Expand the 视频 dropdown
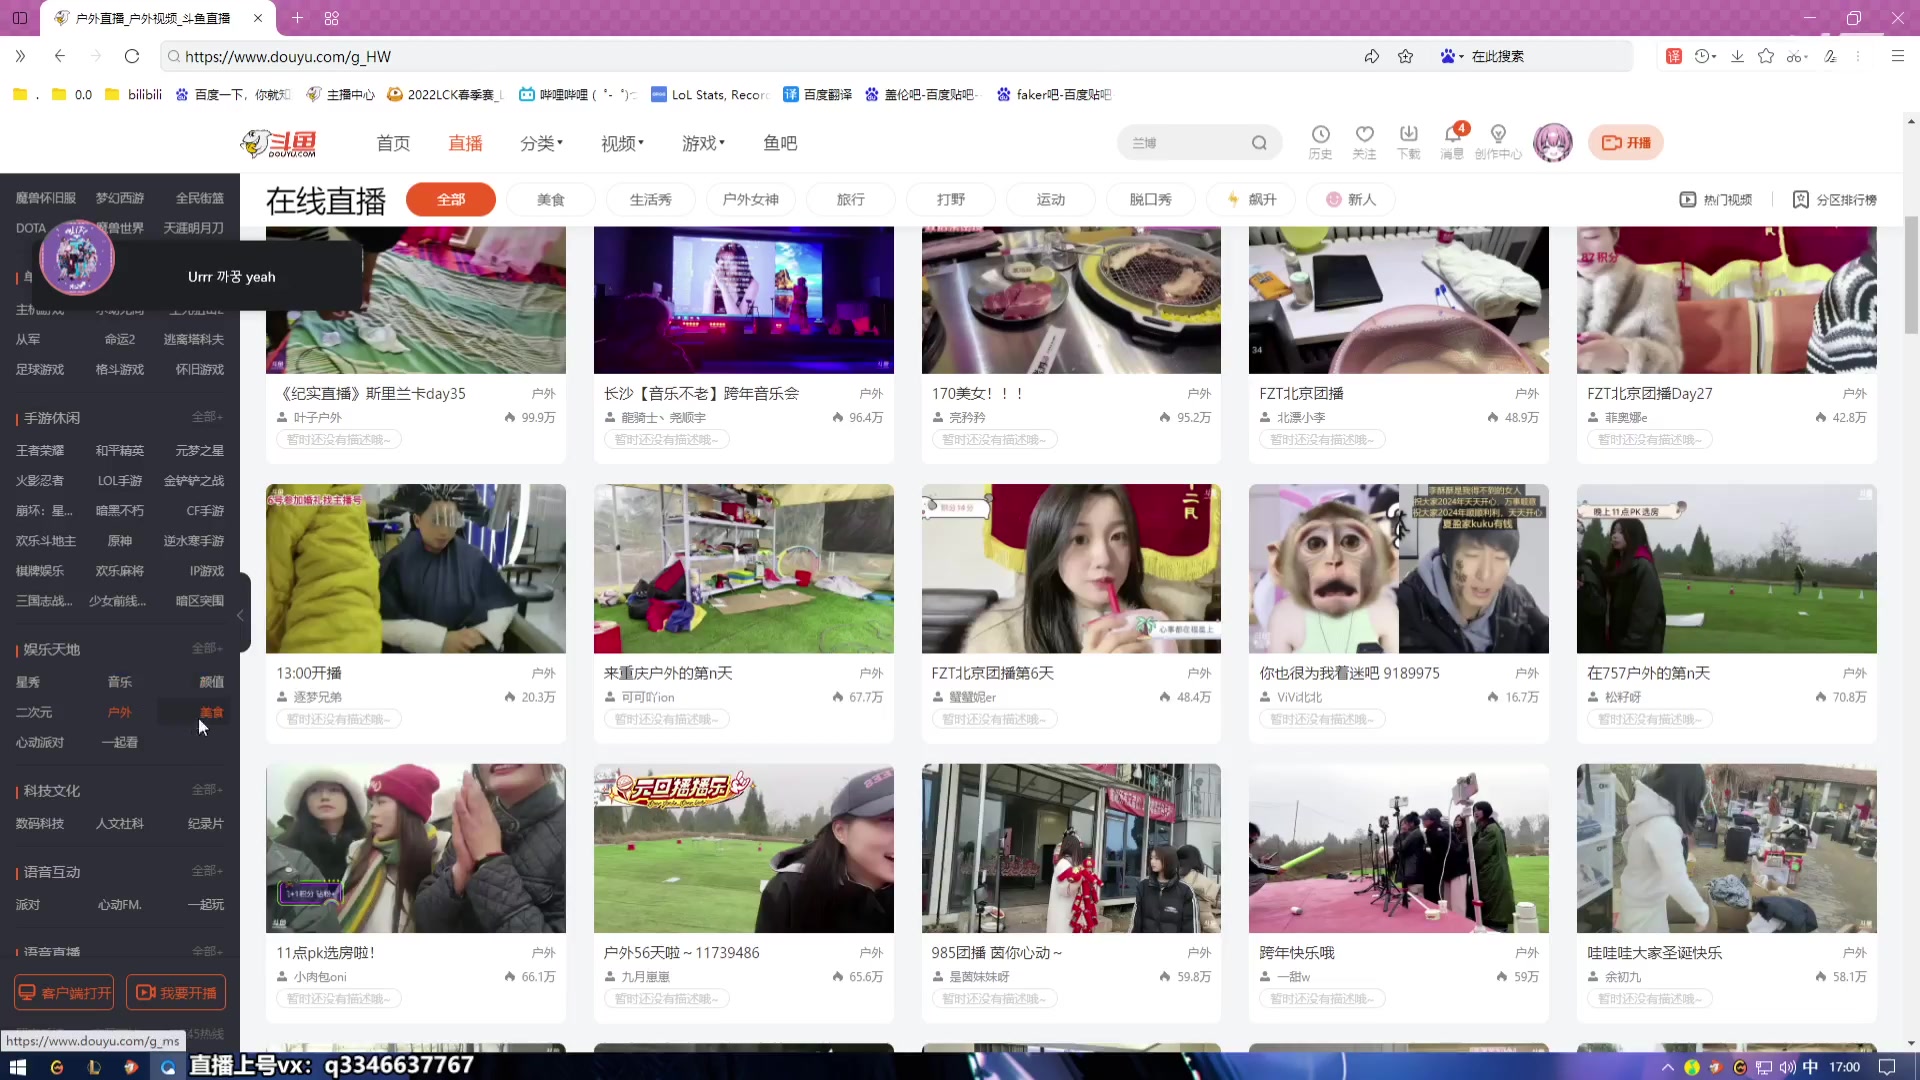 (x=622, y=143)
